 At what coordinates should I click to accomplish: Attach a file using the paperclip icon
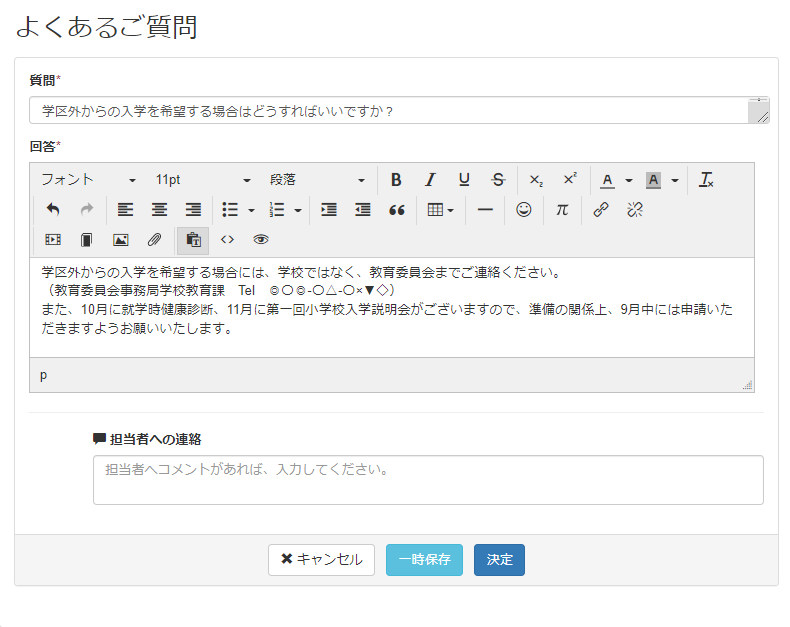(x=154, y=240)
